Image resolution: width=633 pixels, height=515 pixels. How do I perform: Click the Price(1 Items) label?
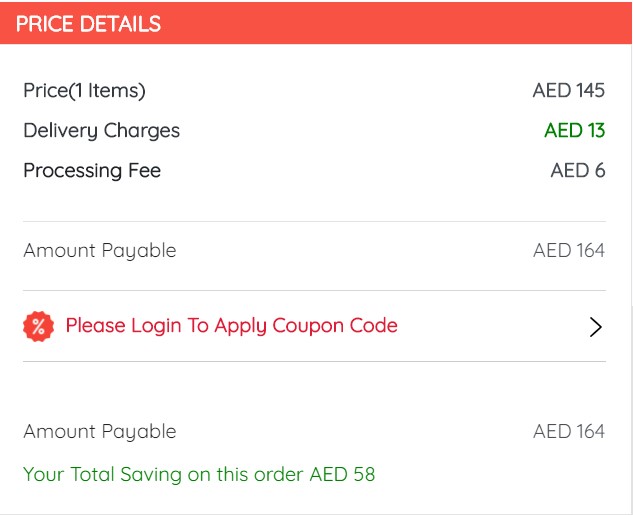pos(84,91)
